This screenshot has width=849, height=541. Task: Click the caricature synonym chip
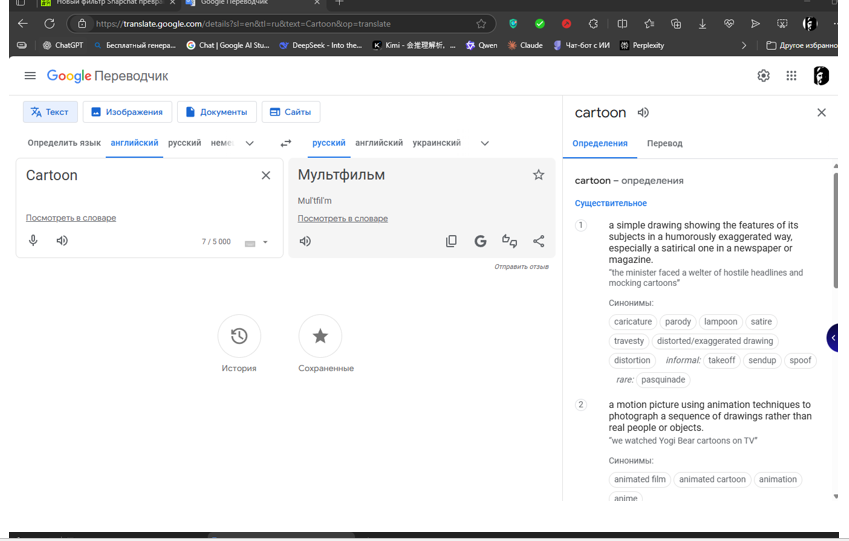tap(632, 322)
